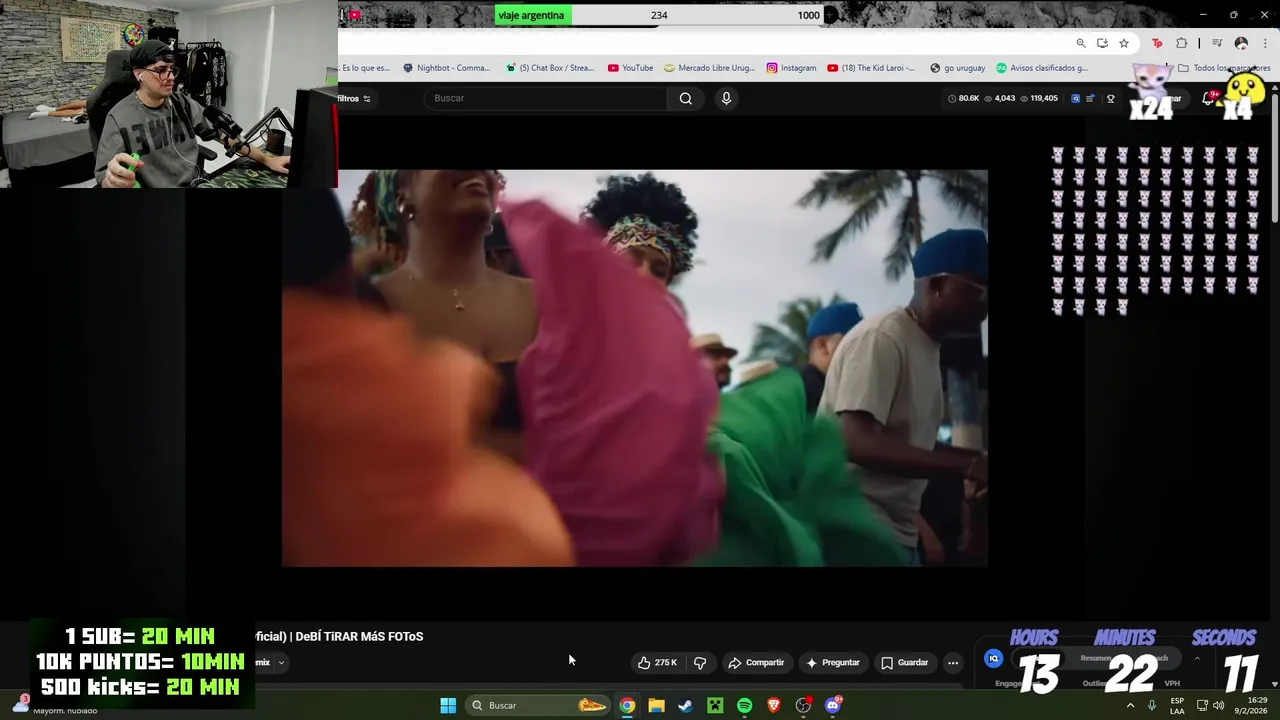Open Chrome media control icon
The height and width of the screenshot is (720, 1280).
tap(1217, 43)
